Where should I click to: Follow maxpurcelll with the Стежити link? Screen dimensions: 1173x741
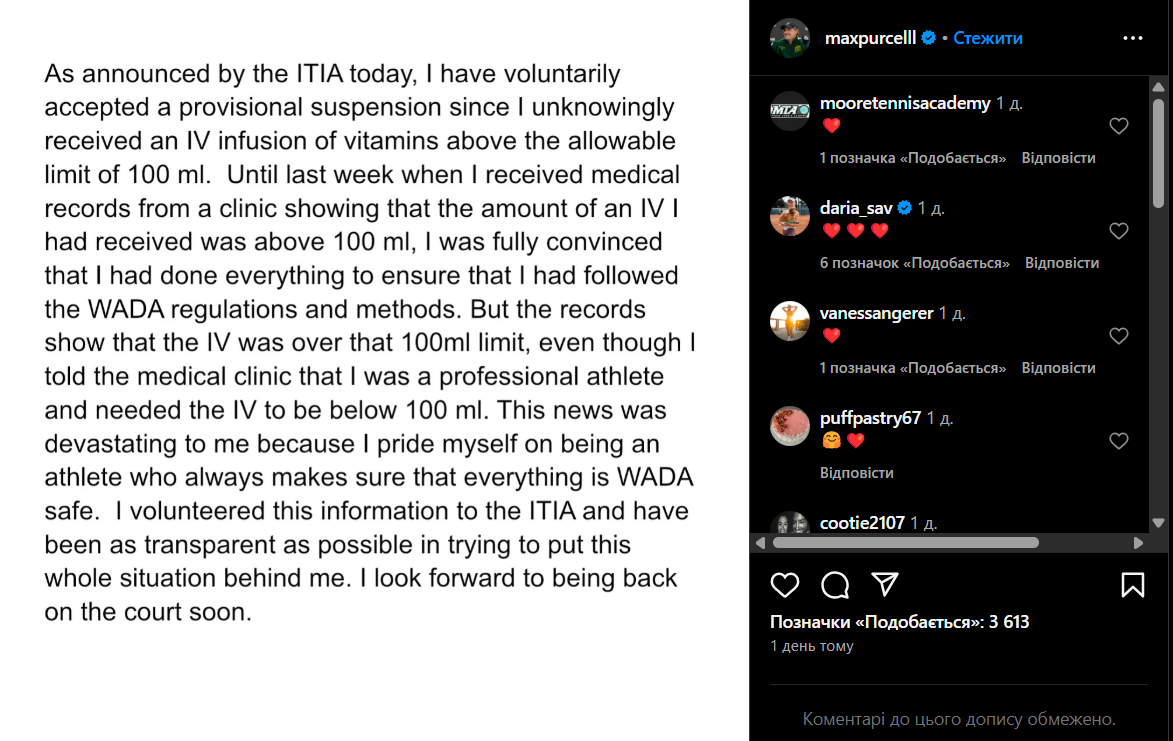(x=987, y=38)
